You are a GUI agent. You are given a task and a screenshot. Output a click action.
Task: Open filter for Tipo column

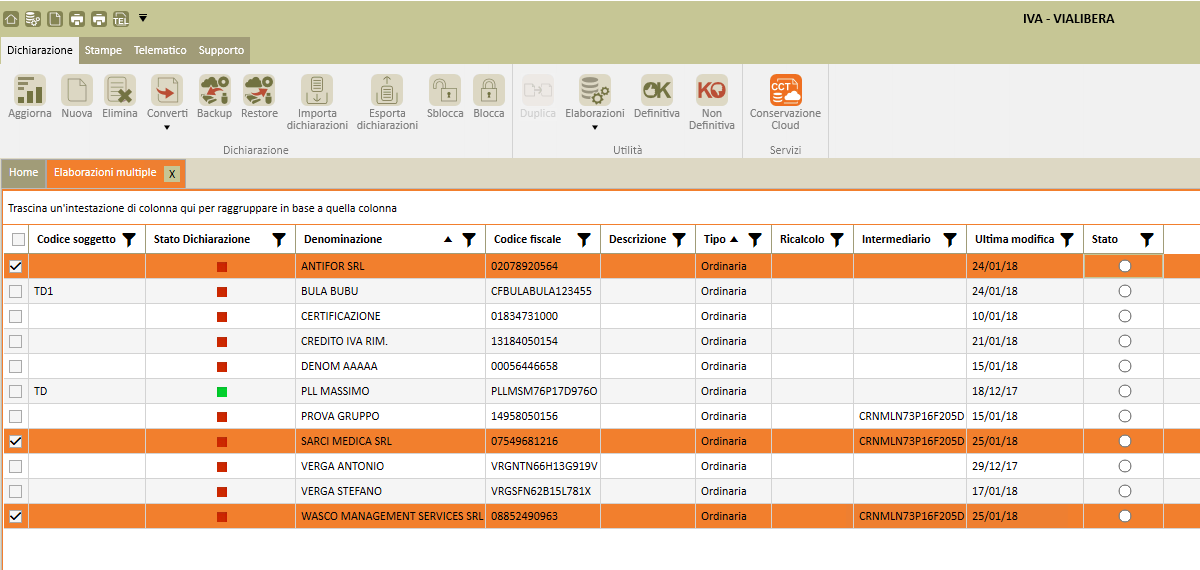pos(755,239)
